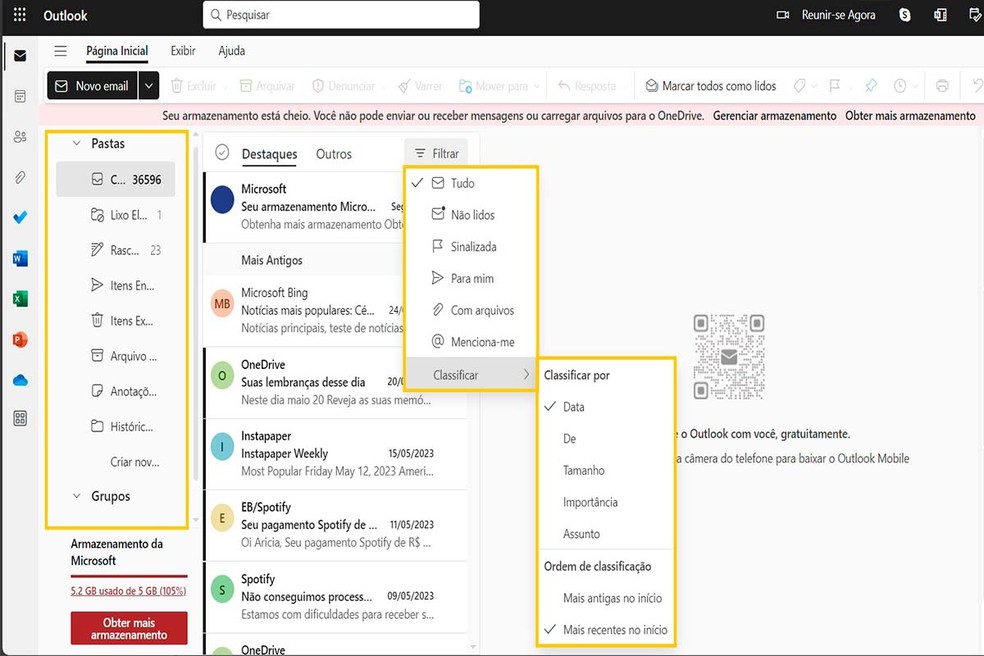984x656 pixels.
Task: Open Skype from the top bar
Action: point(904,15)
